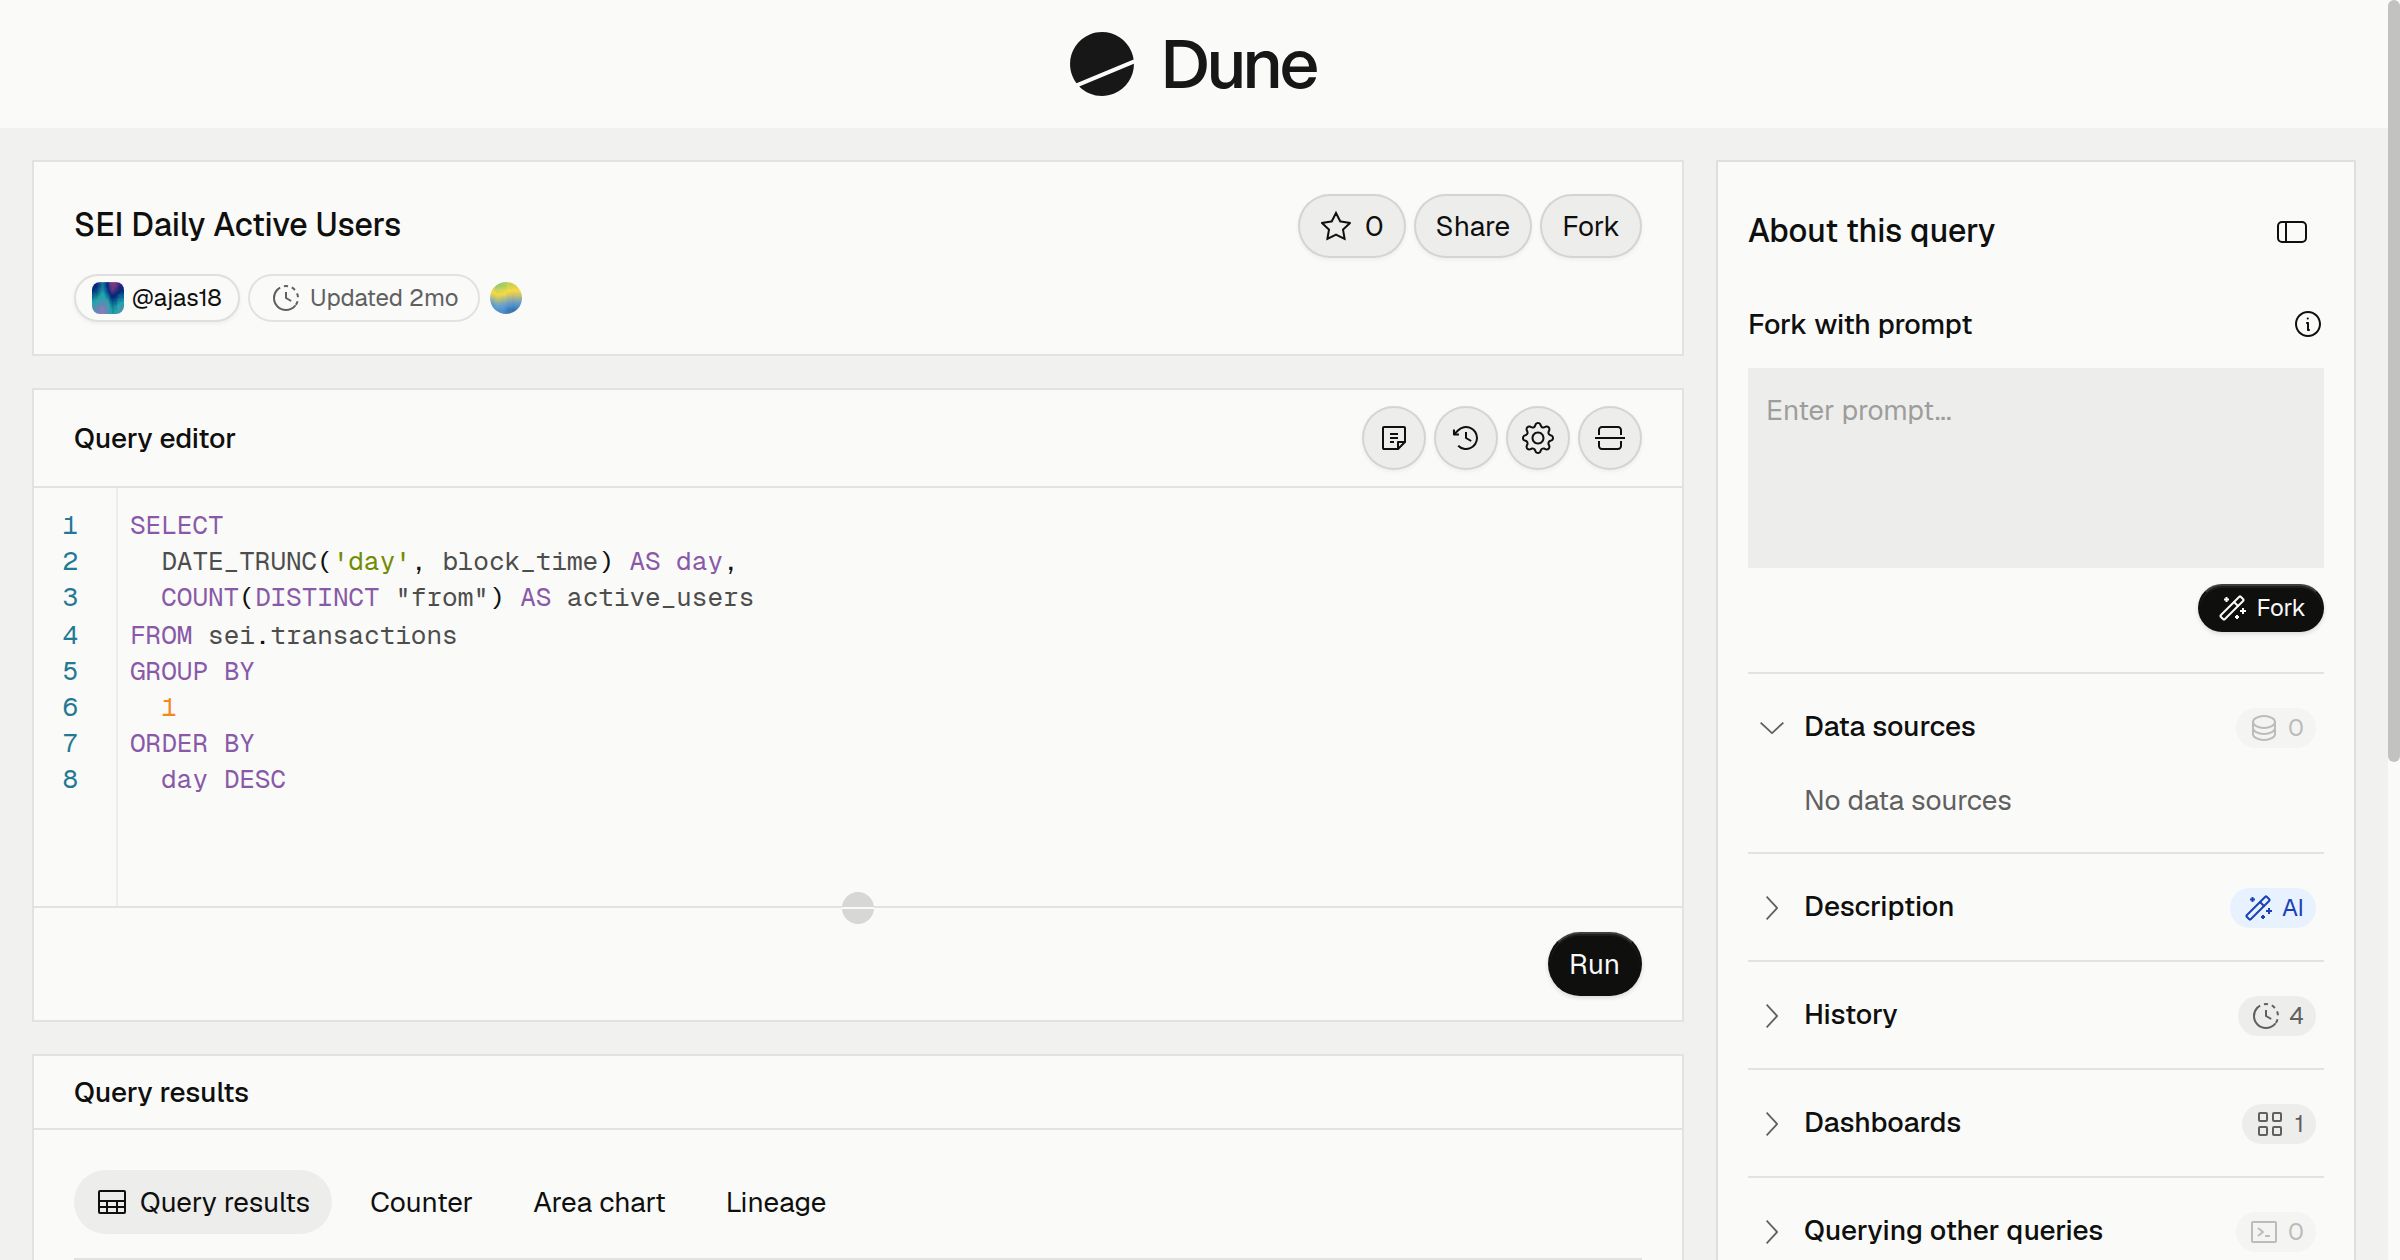Image resolution: width=2400 pixels, height=1260 pixels.
Task: Open query version history icon
Action: coord(1466,438)
